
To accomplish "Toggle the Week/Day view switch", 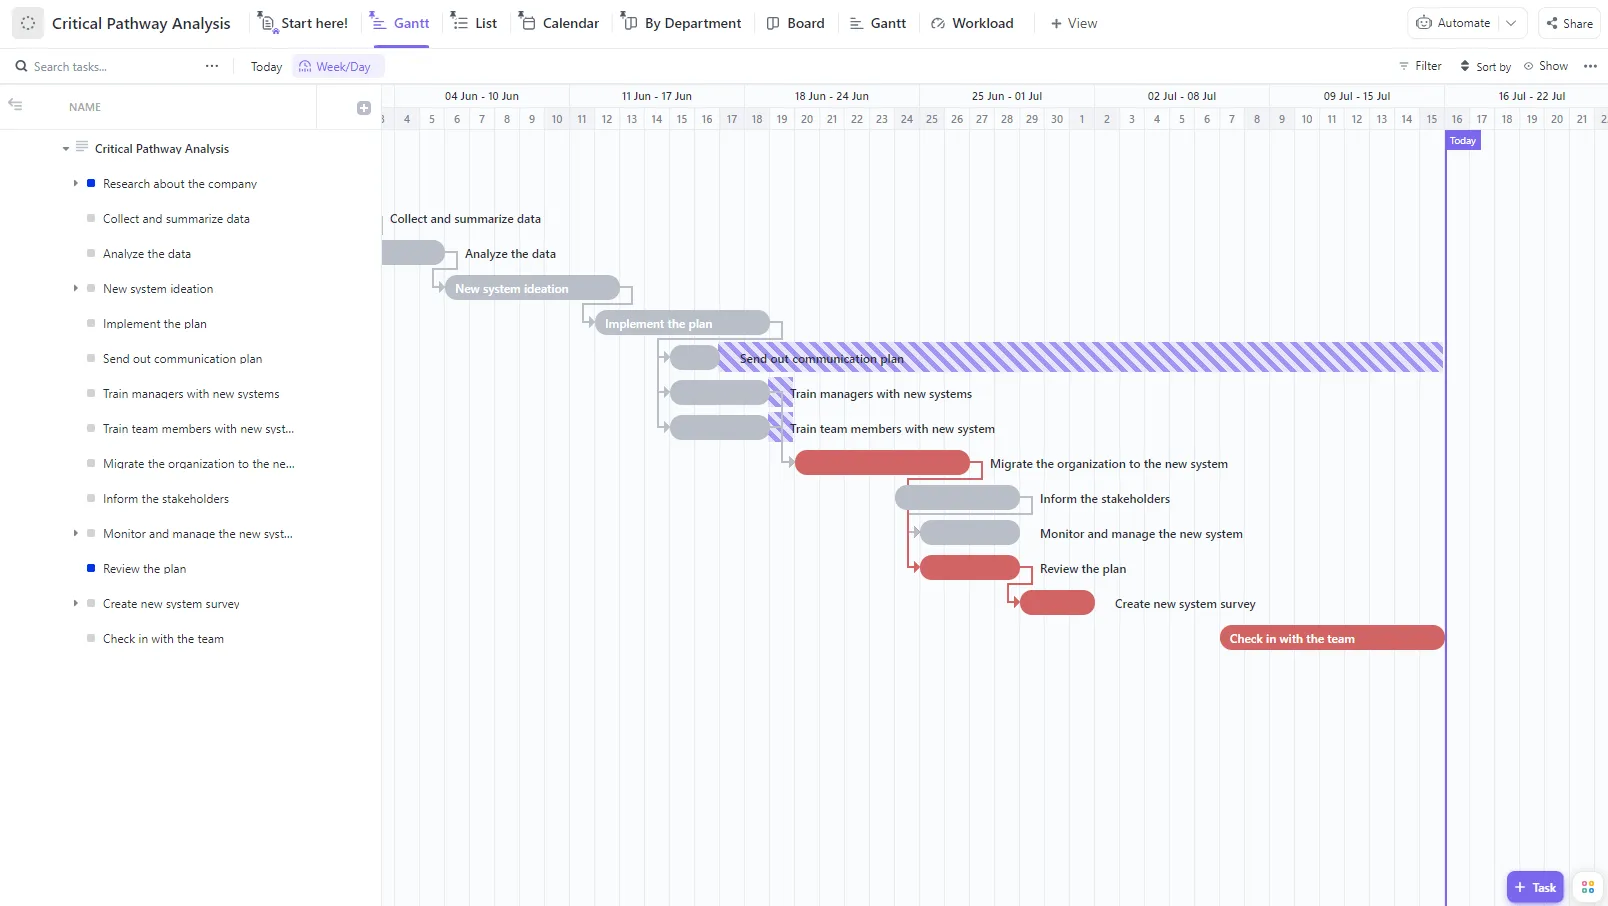I will coord(338,66).
